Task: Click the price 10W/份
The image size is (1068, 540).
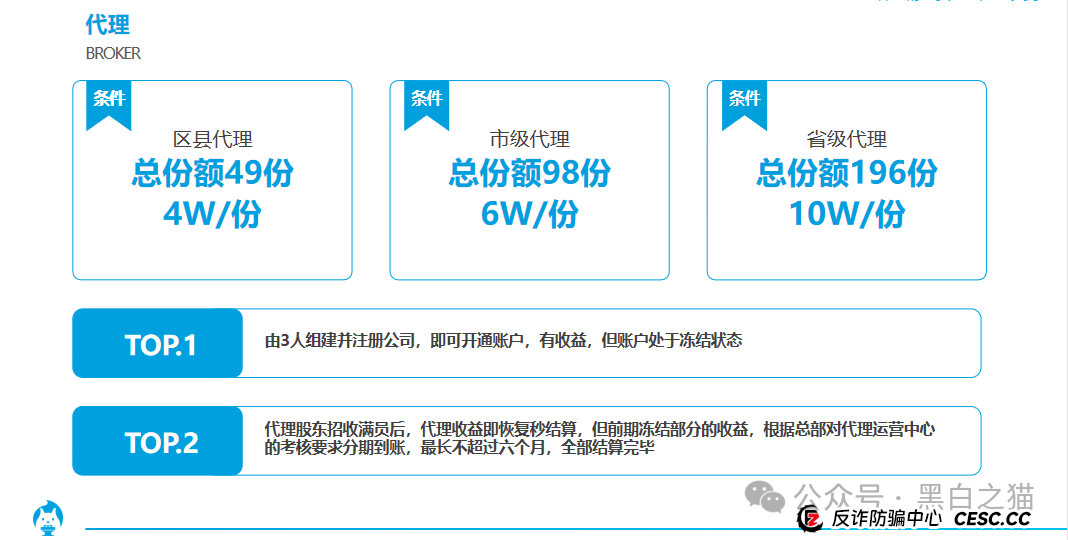Action: pos(847,214)
